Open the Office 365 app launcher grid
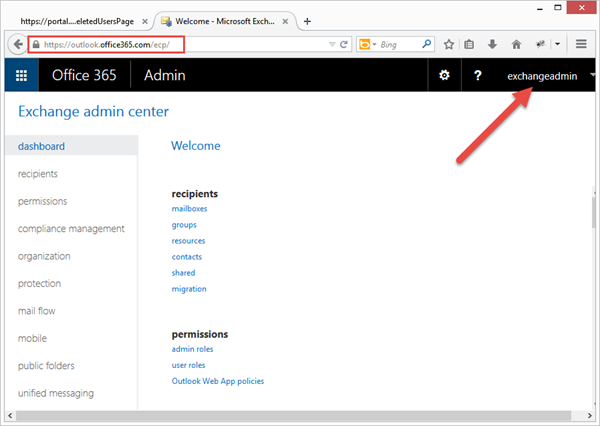 21,76
